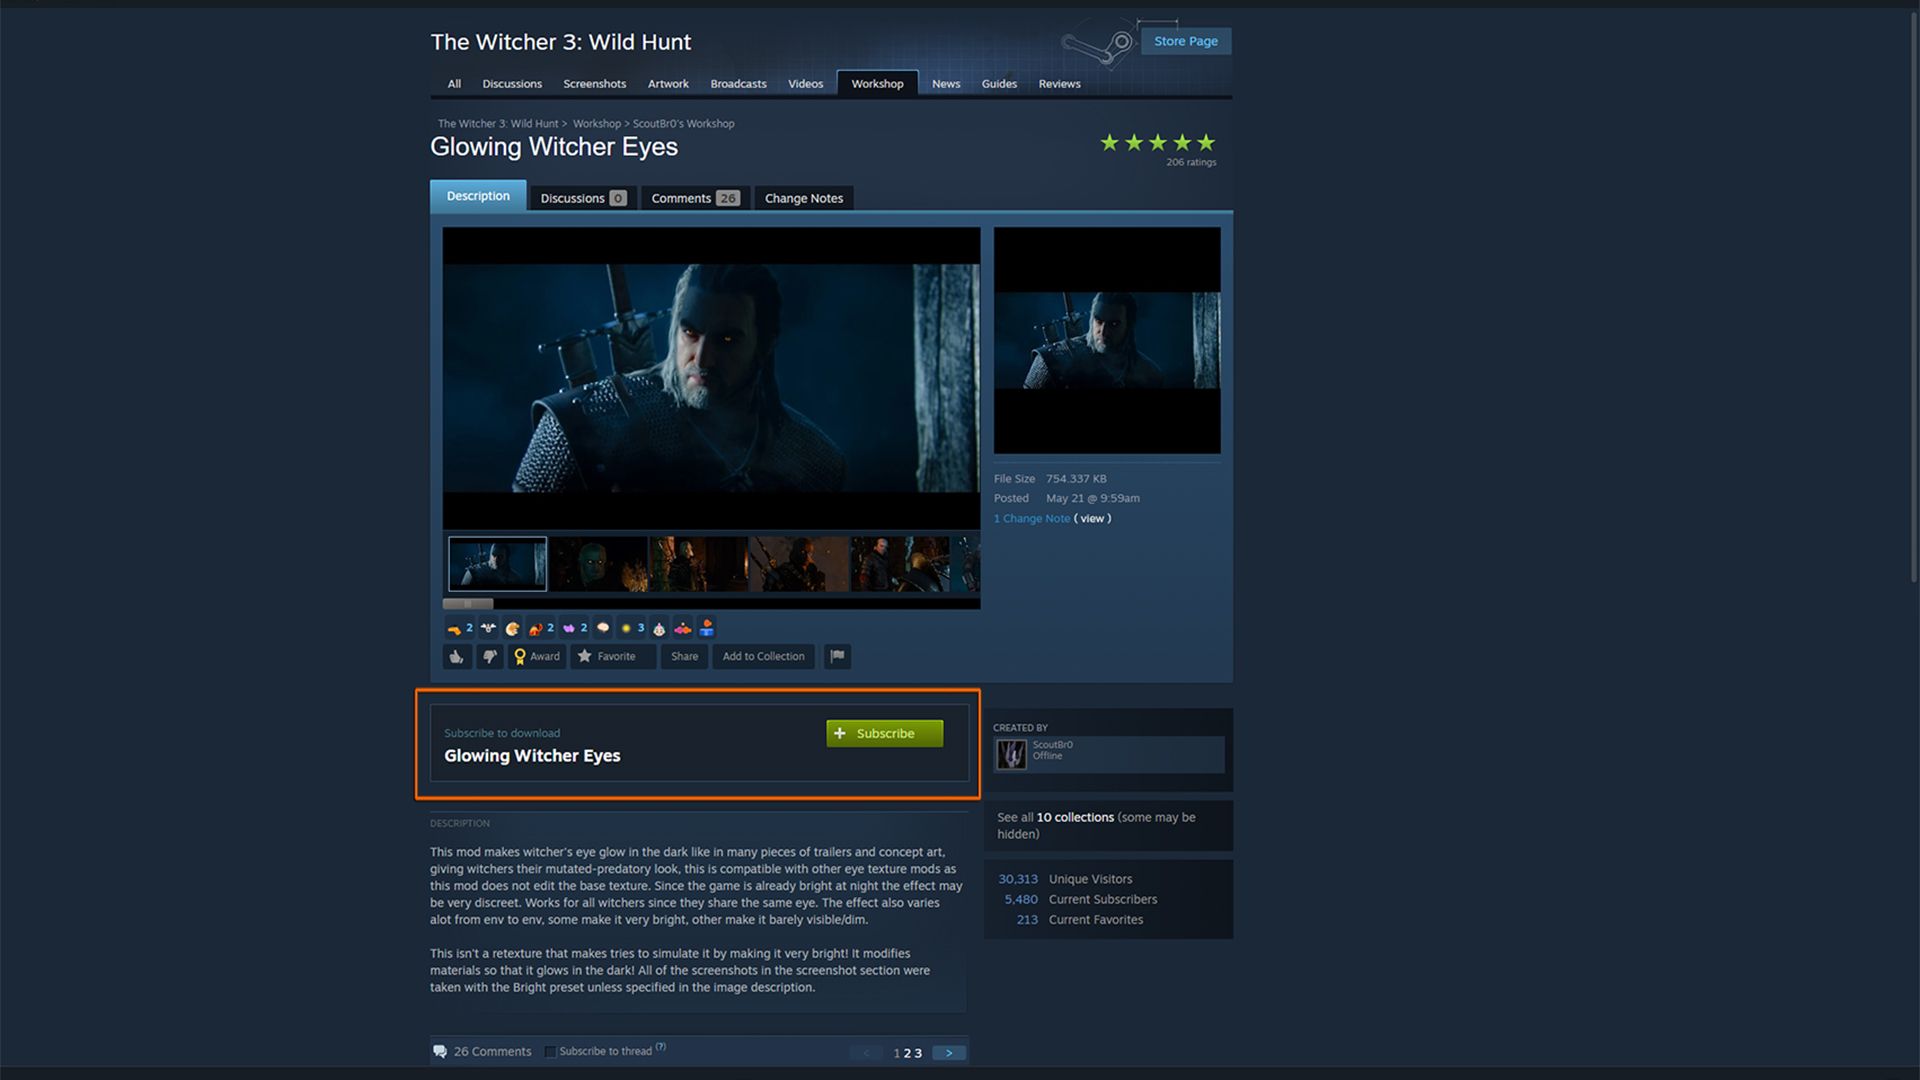Viewport: 1920px width, 1080px height.
Task: Open the Comments tab with 26 comments
Action: (x=695, y=198)
